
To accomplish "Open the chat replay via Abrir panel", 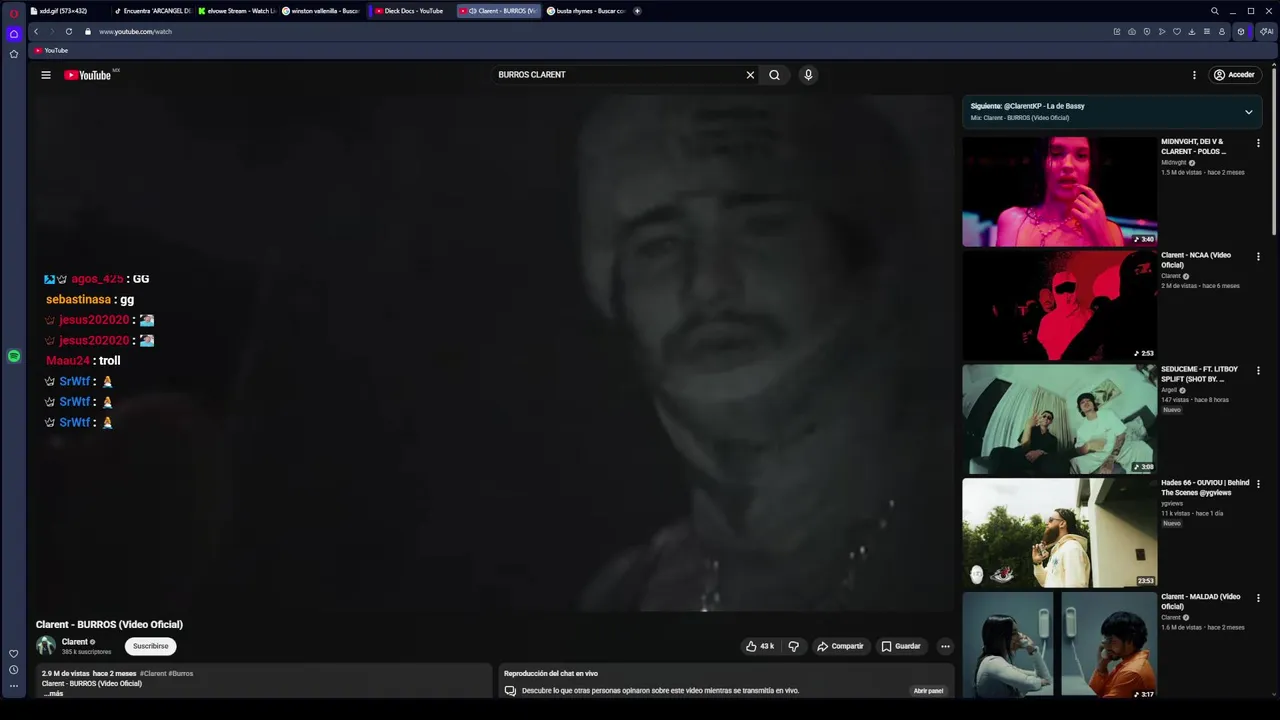I will [x=928, y=690].
